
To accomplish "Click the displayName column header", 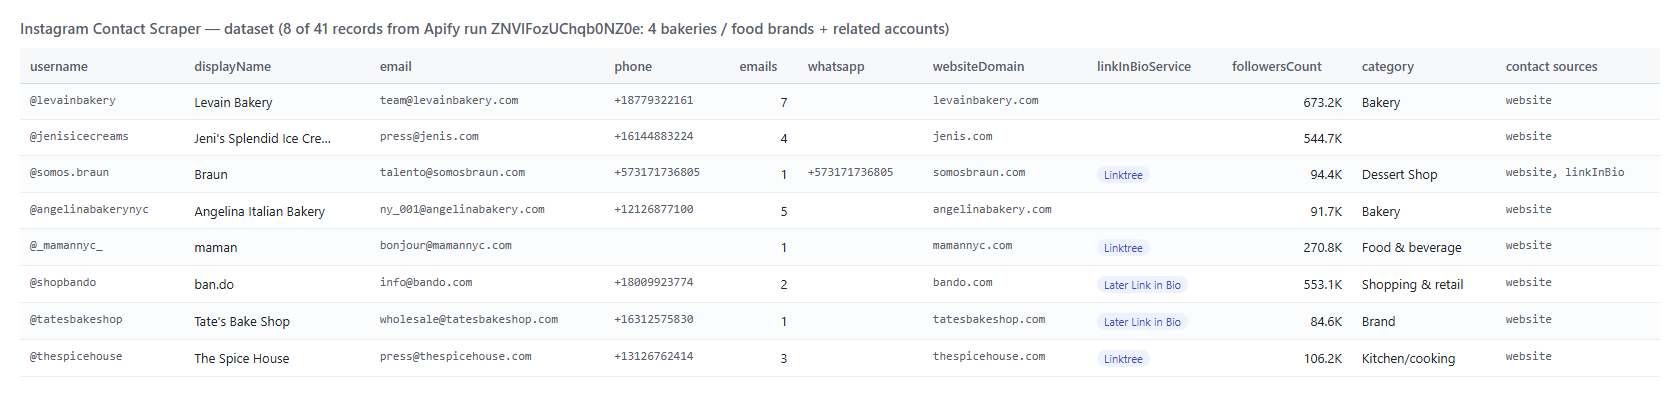I will (232, 67).
